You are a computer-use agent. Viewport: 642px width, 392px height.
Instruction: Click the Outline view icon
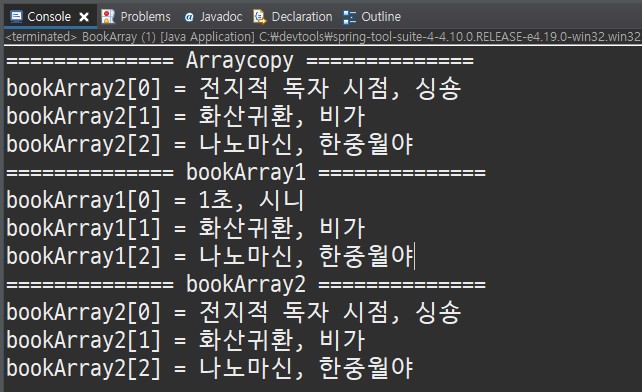pyautogui.click(x=349, y=17)
